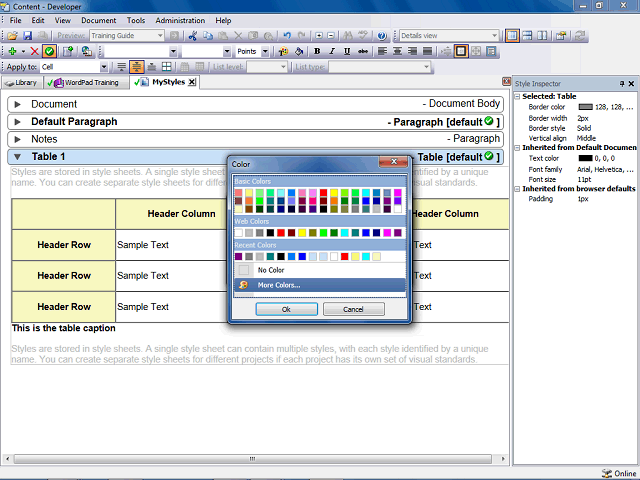This screenshot has width=640, height=480.
Task: Click the open folder icon in toolbar
Action: point(12,36)
